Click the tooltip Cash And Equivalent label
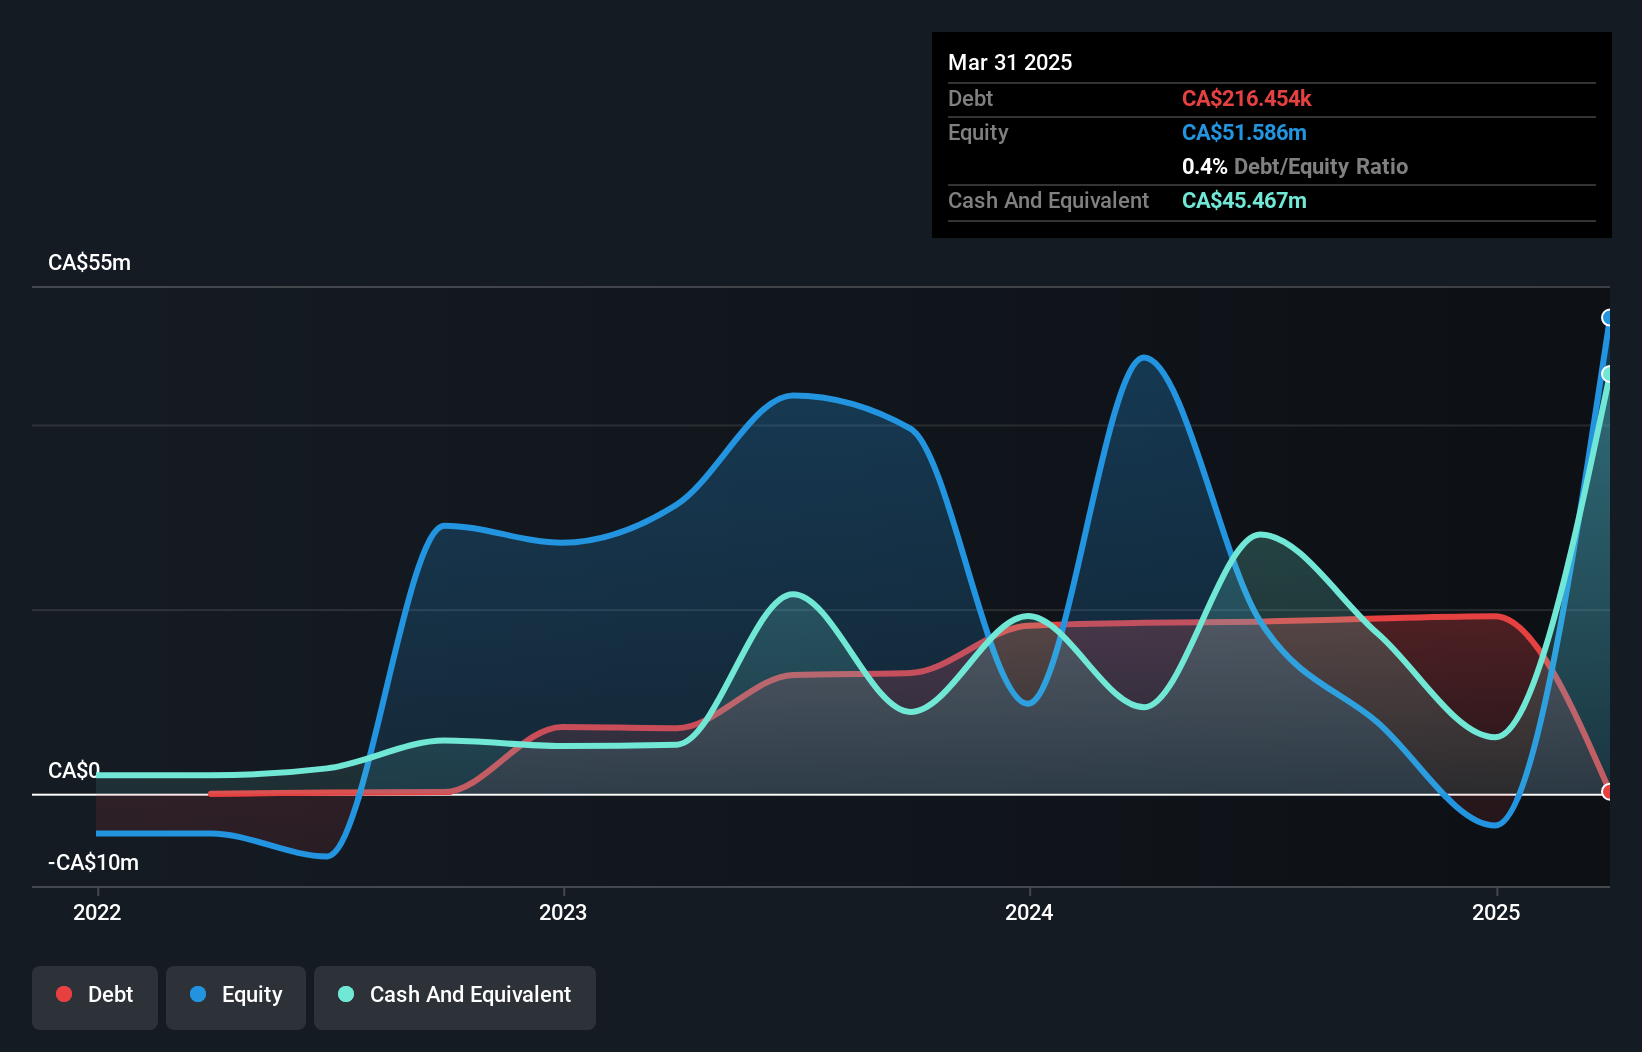The height and width of the screenshot is (1052, 1642). [1048, 200]
